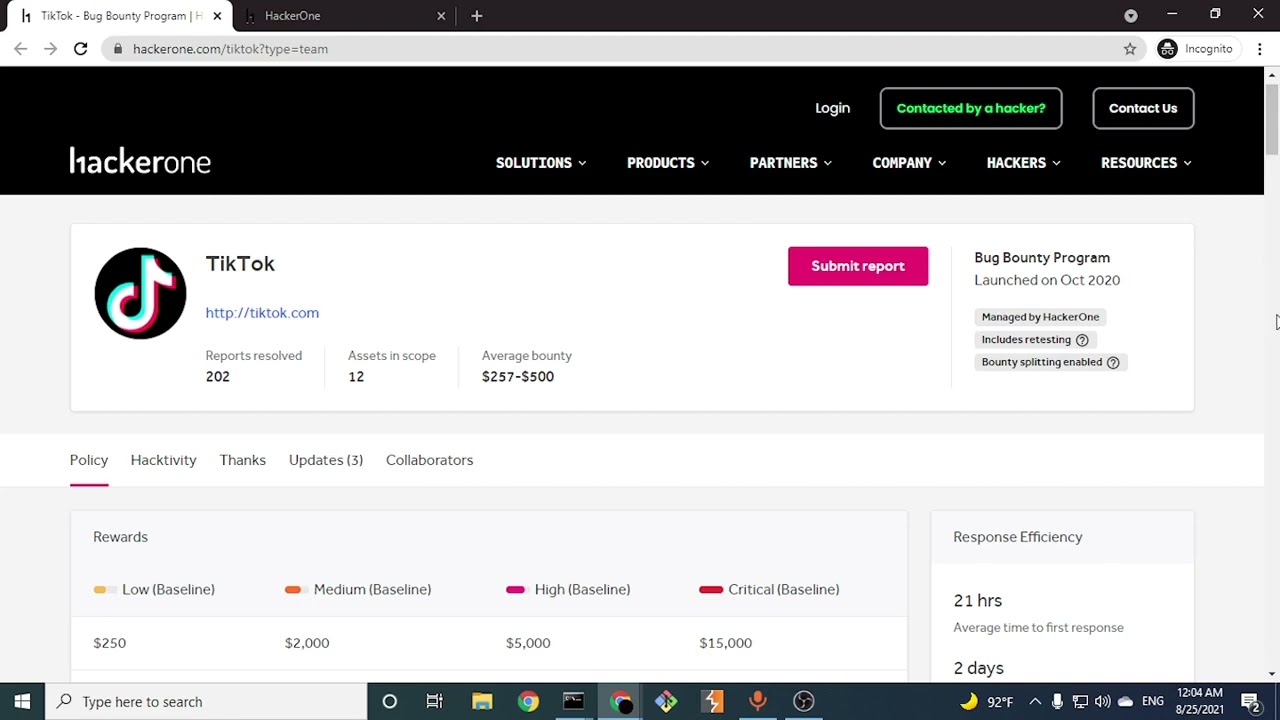
Task: Click the Submit report button
Action: point(858,266)
